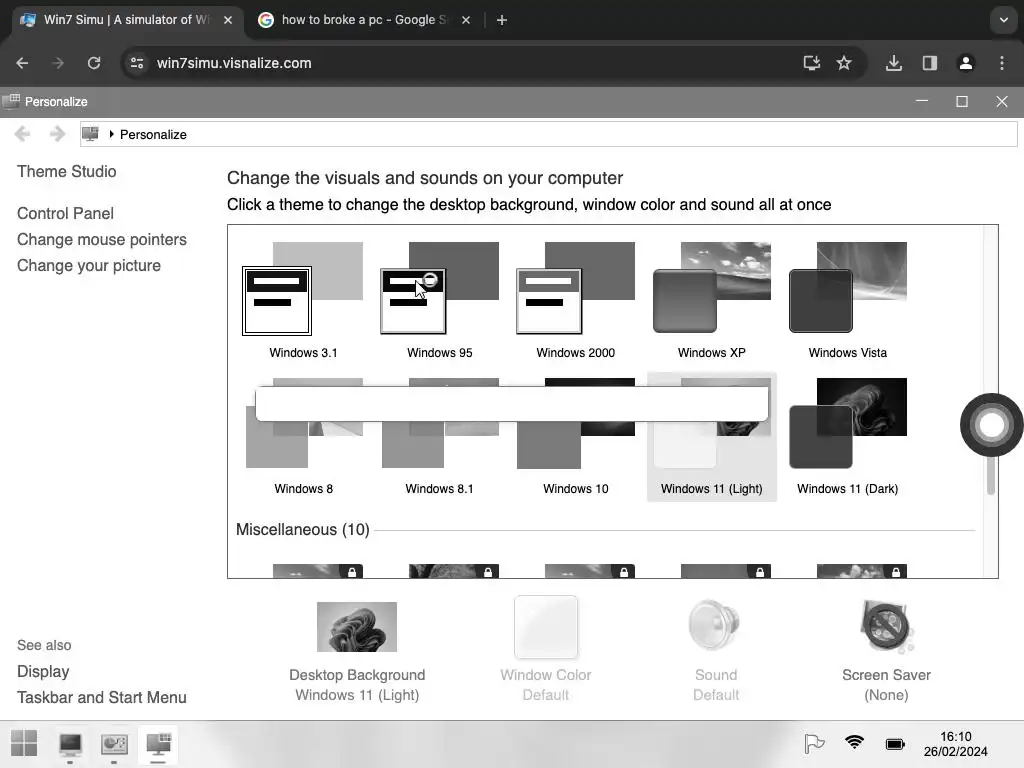Open the browser profile icon
The height and width of the screenshot is (768, 1024).
tap(966, 63)
